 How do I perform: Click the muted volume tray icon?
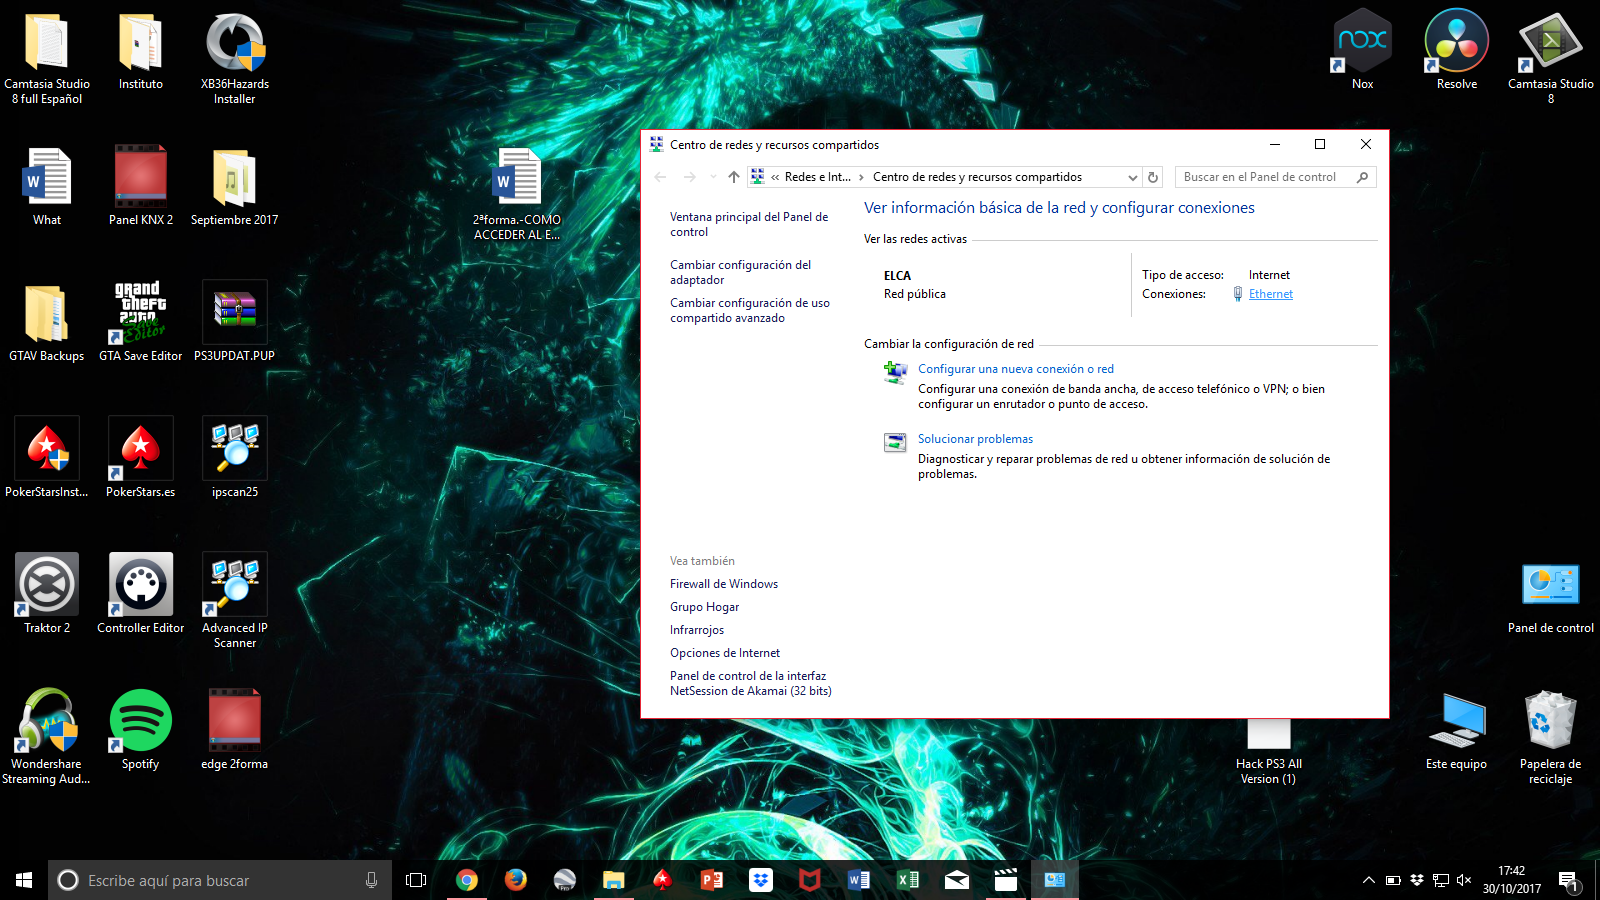click(x=1464, y=880)
